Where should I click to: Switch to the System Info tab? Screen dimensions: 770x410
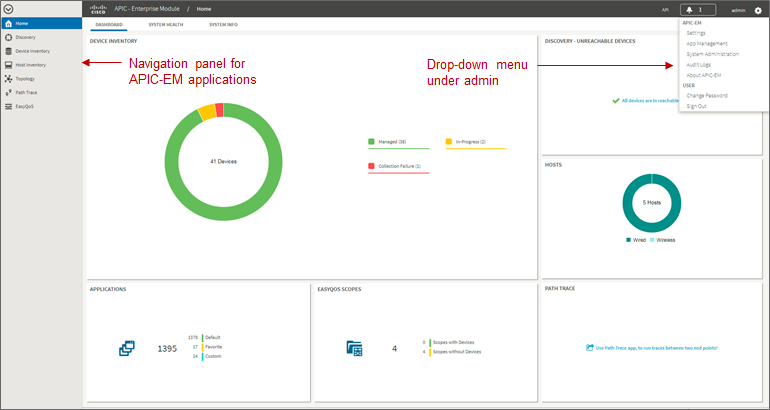coord(223,25)
